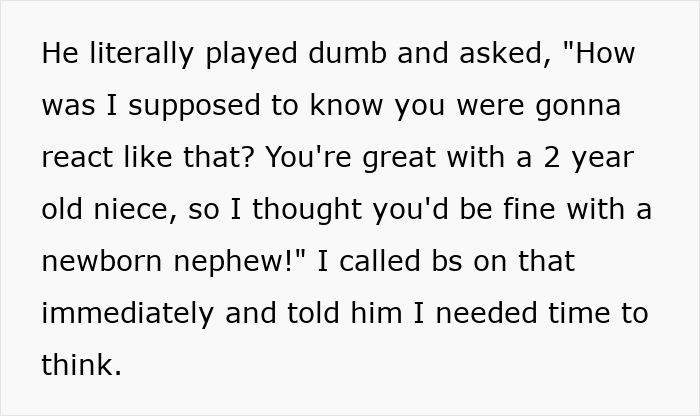
Task: Click the word "How" ending the first line
Action: [x=605, y=54]
